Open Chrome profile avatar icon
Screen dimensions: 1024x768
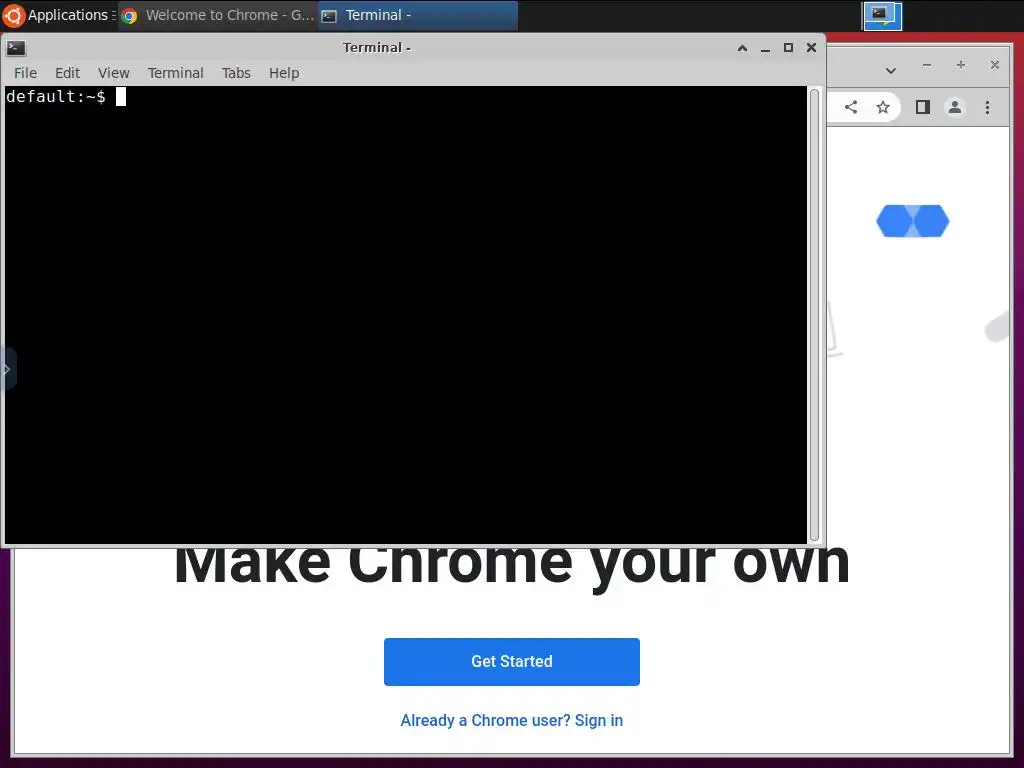point(955,107)
